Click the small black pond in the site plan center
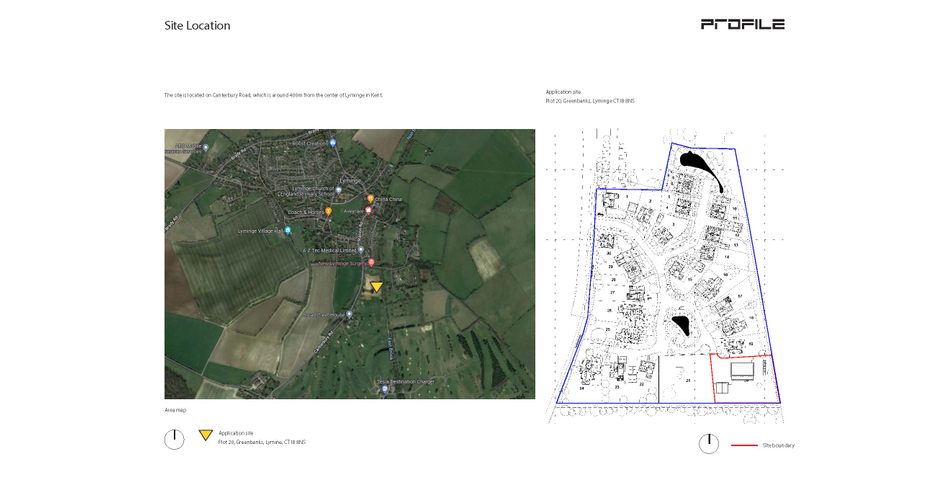 coord(682,325)
